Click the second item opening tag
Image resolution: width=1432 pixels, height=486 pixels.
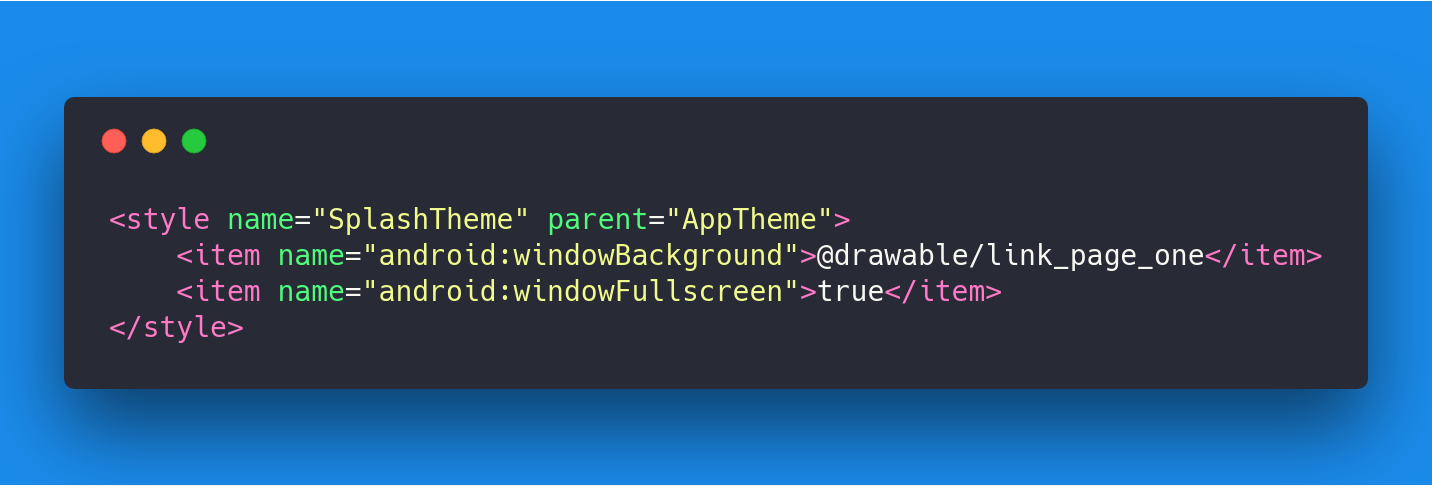(x=218, y=292)
